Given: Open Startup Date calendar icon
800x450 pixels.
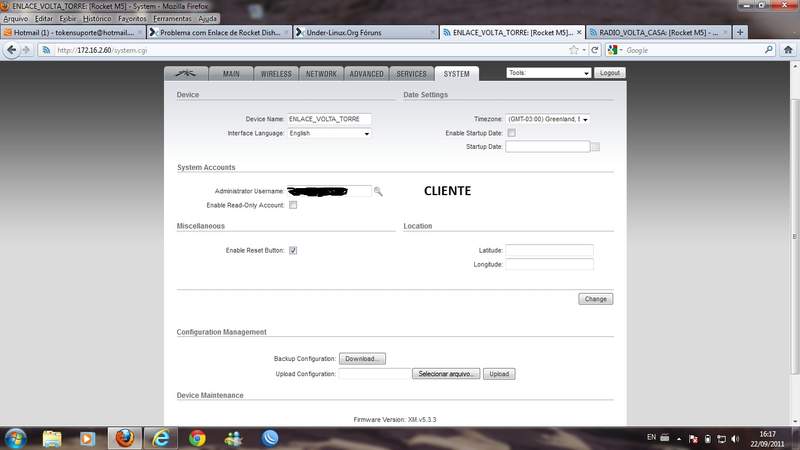Looking at the screenshot, I should point(595,147).
